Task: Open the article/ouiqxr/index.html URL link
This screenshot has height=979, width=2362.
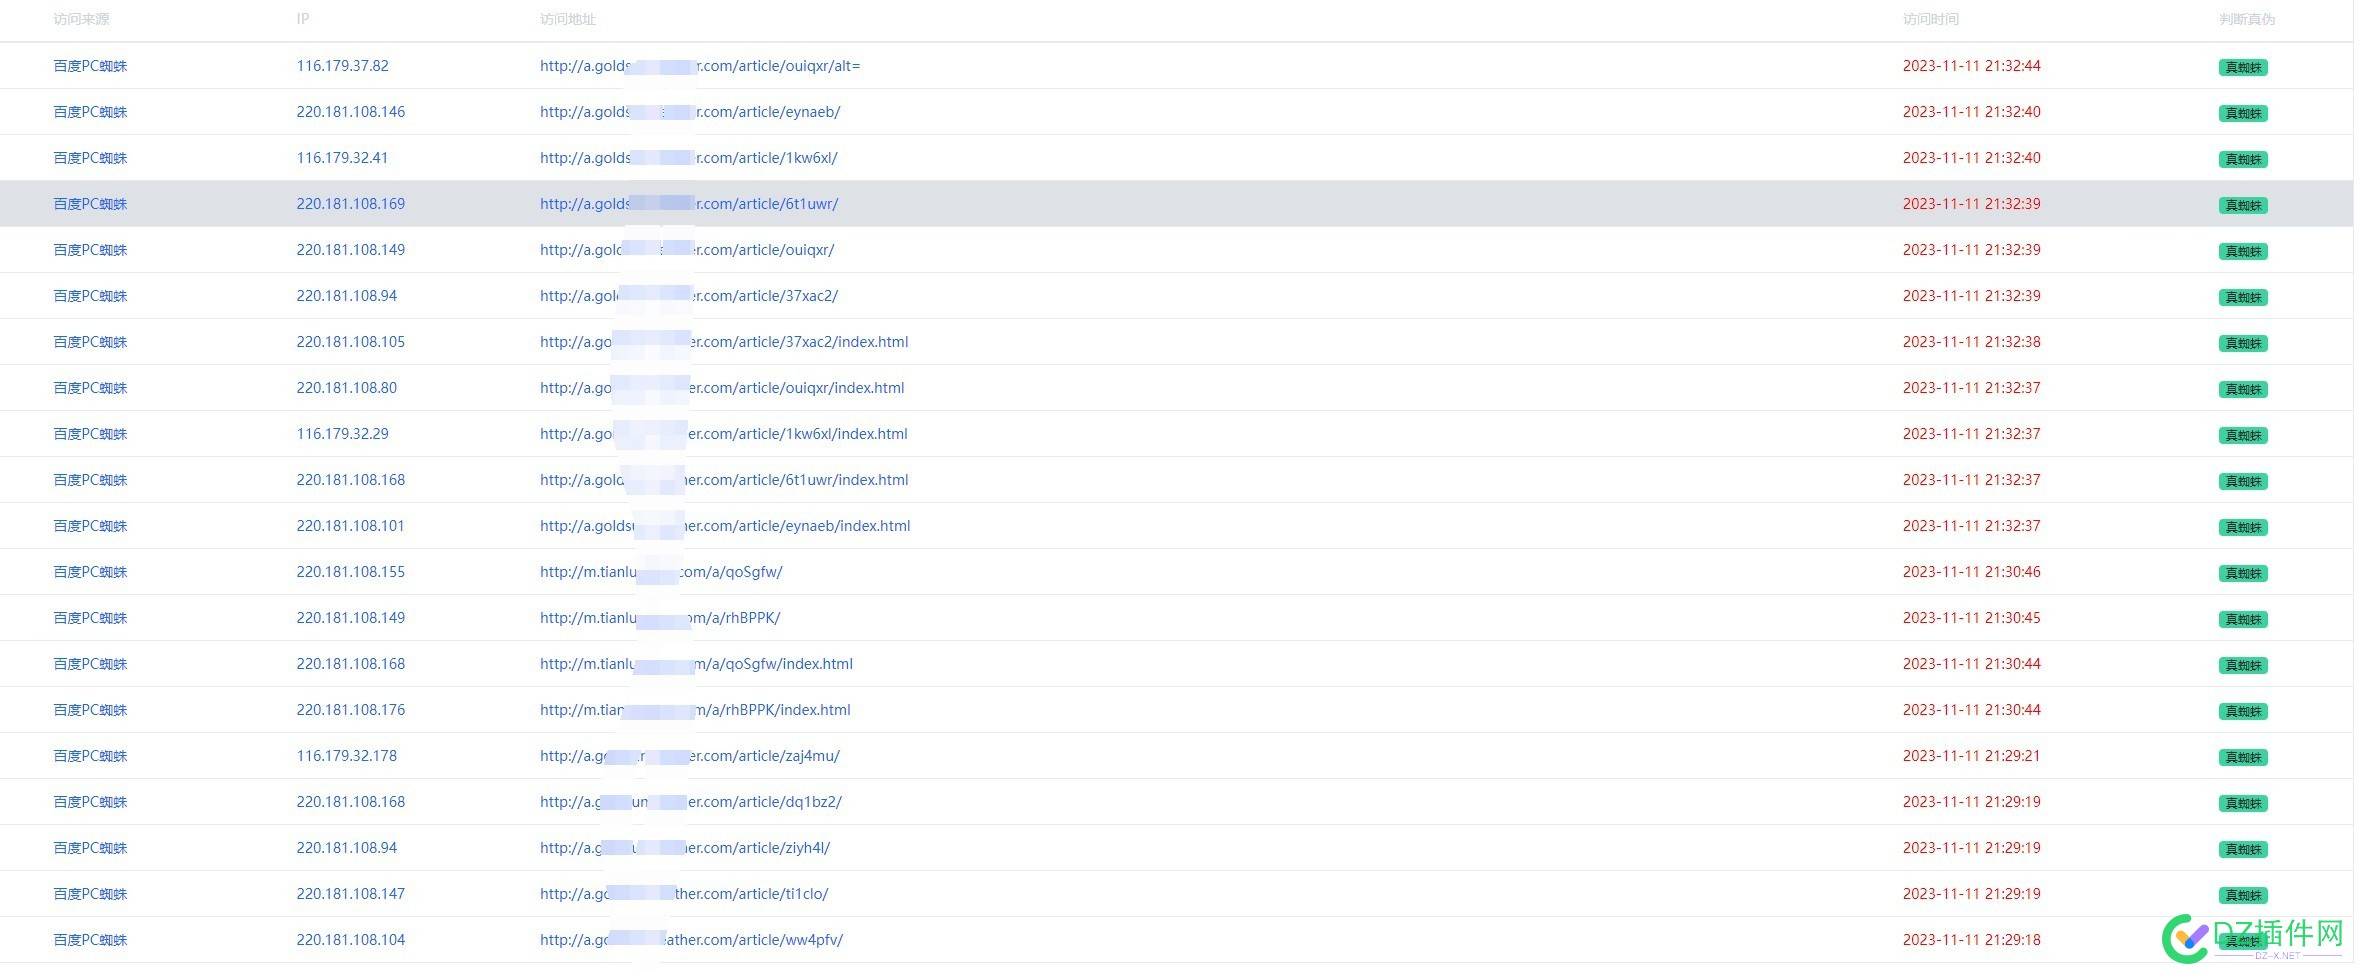Action: [x=722, y=388]
